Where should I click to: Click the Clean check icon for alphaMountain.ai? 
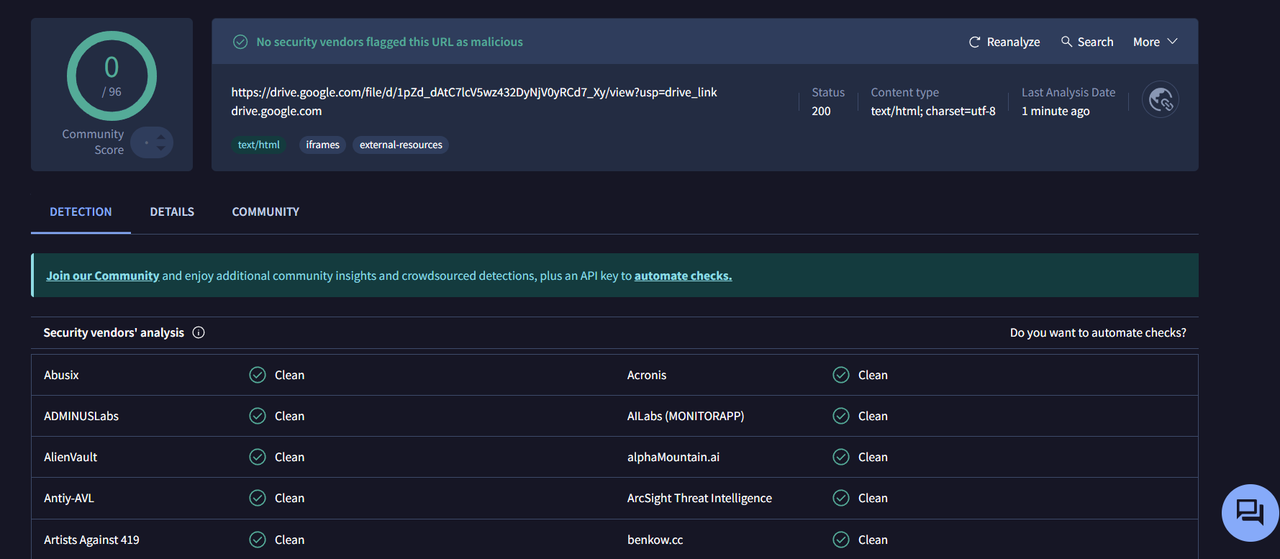point(841,457)
